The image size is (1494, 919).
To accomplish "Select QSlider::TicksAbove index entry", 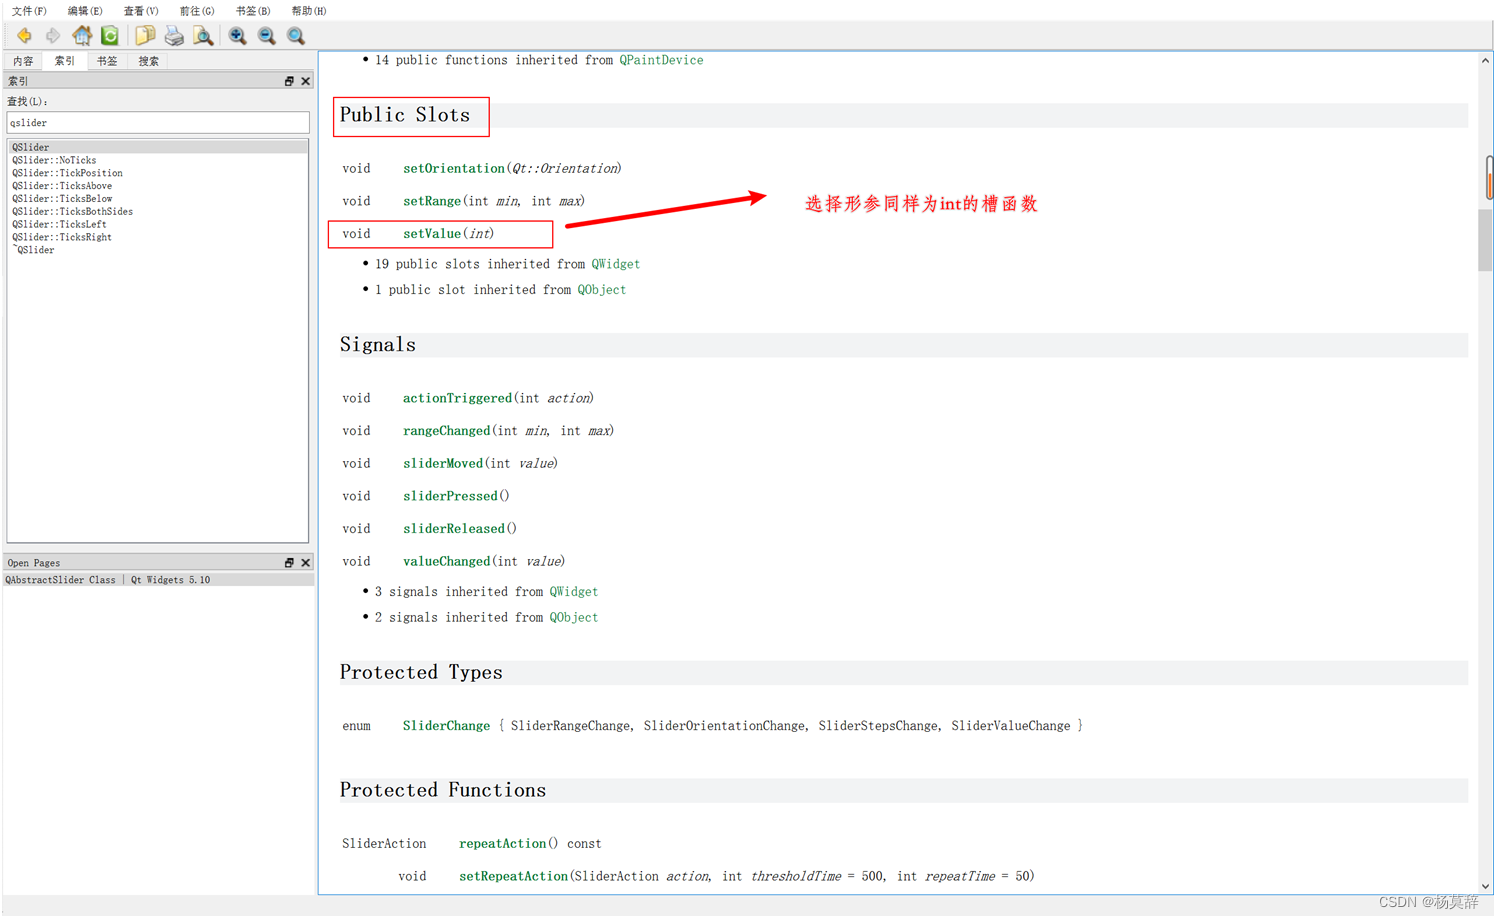I will click(62, 186).
